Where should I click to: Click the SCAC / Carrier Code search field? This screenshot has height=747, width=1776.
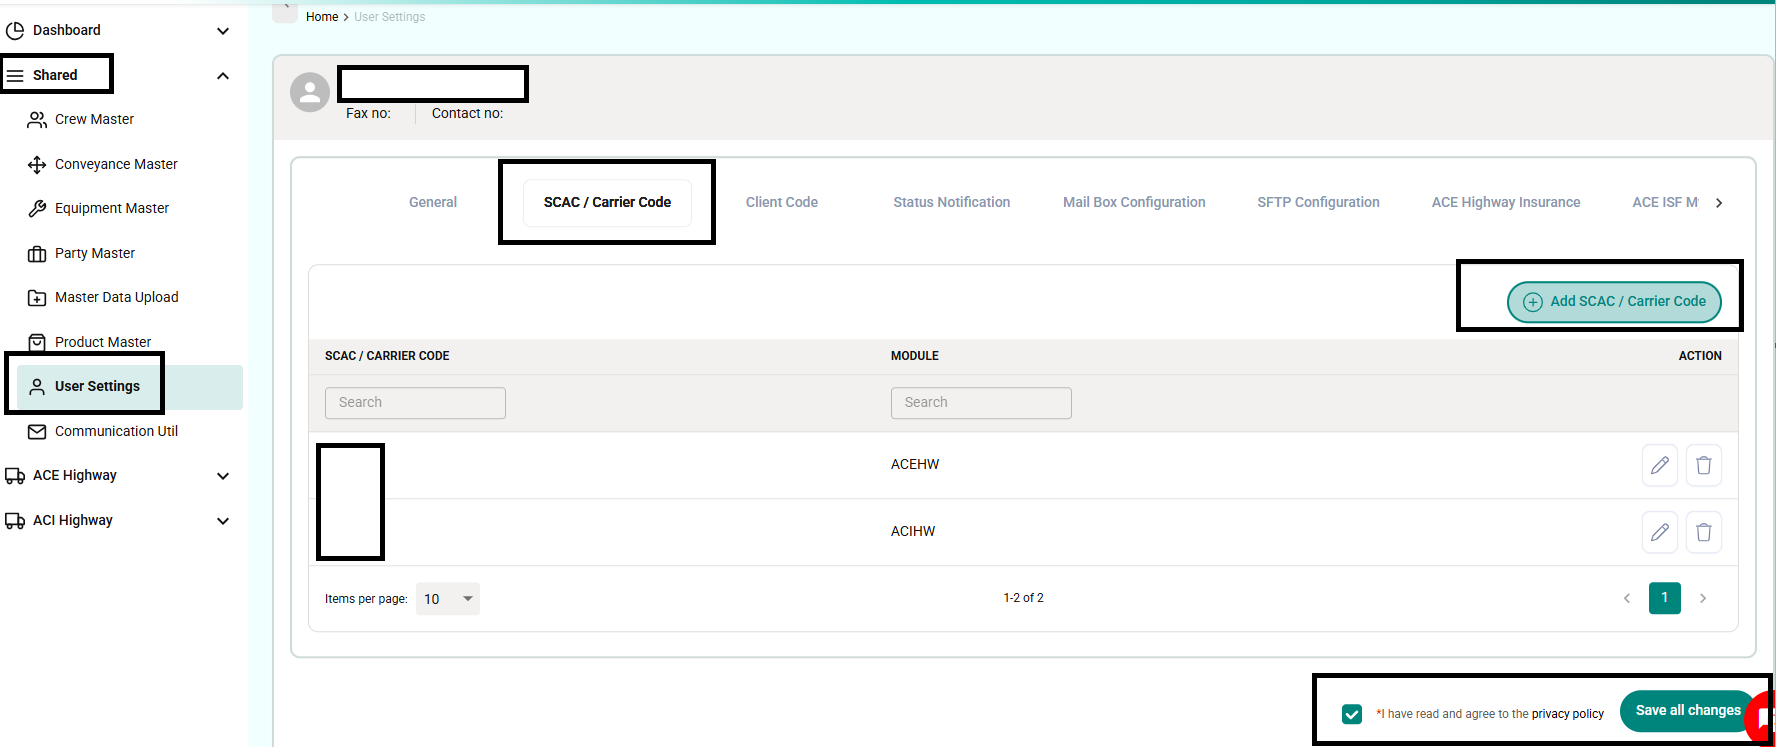tap(415, 403)
